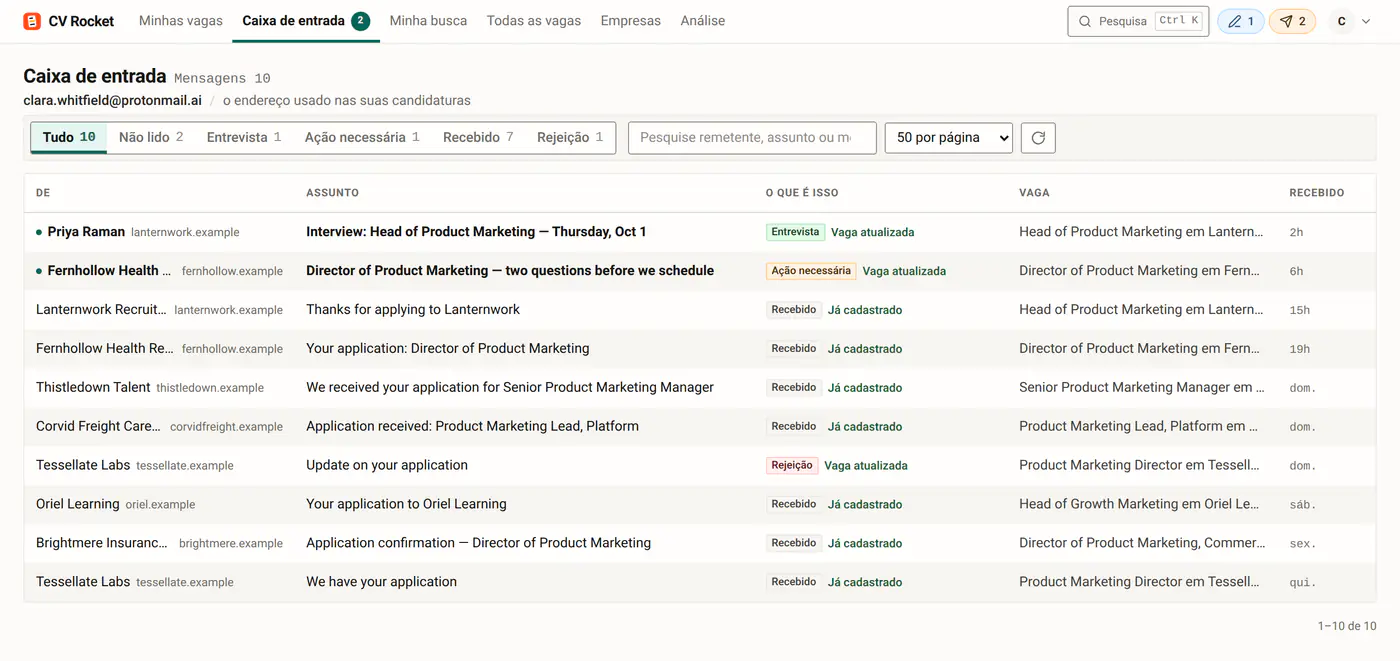Open the user avatar C
Image resolution: width=1400 pixels, height=661 pixels.
coord(1341,21)
